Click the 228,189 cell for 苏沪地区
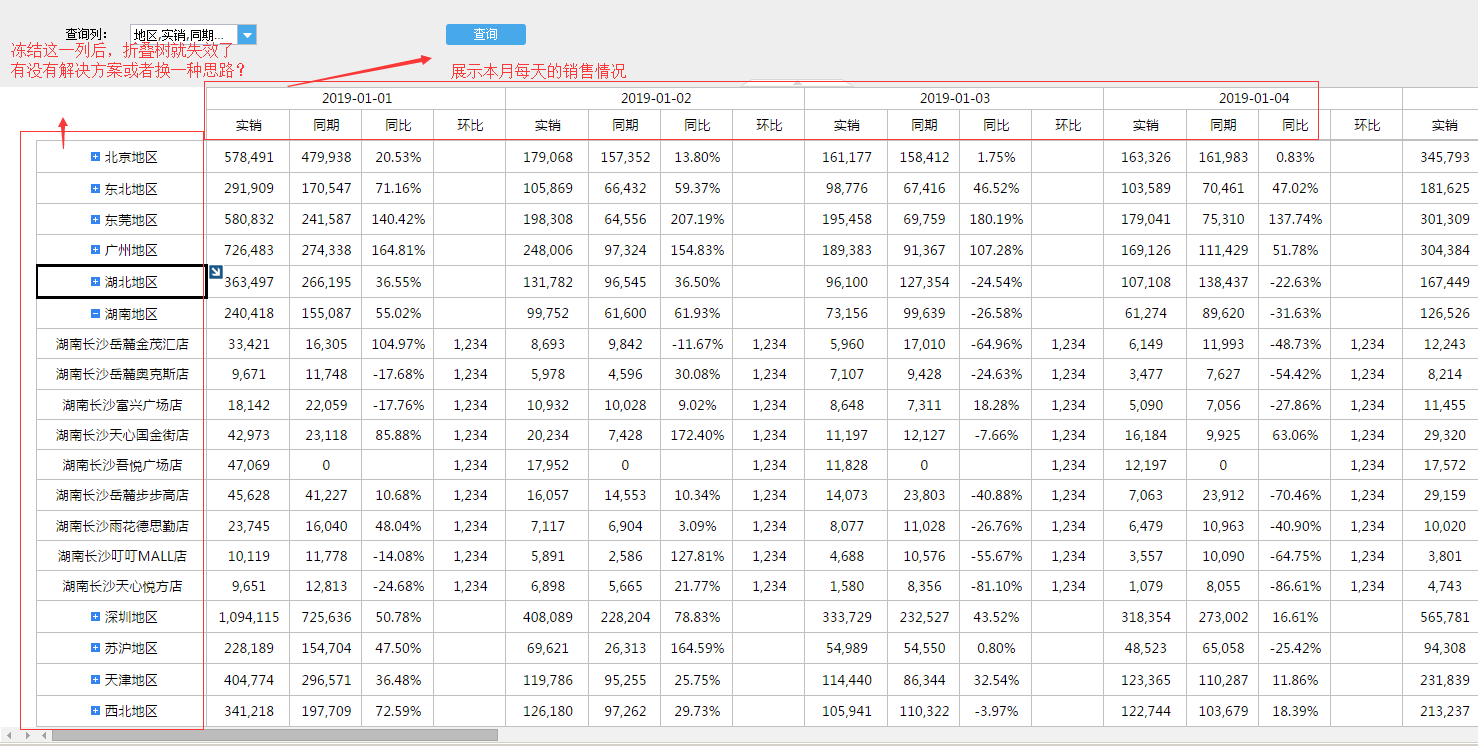This screenshot has height=746, width=1478. point(248,648)
